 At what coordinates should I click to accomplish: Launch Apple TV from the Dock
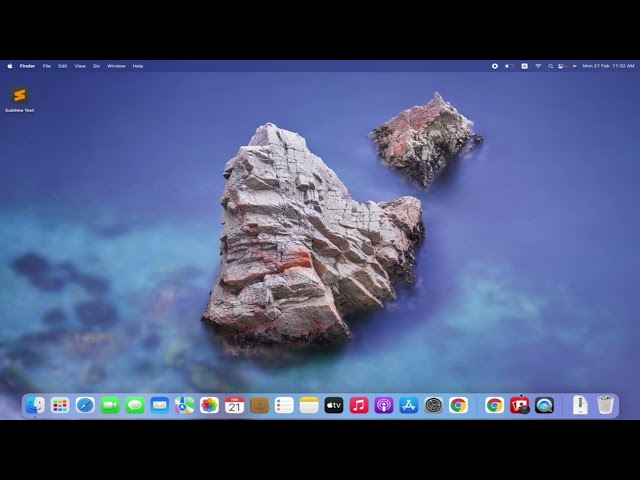coord(334,405)
